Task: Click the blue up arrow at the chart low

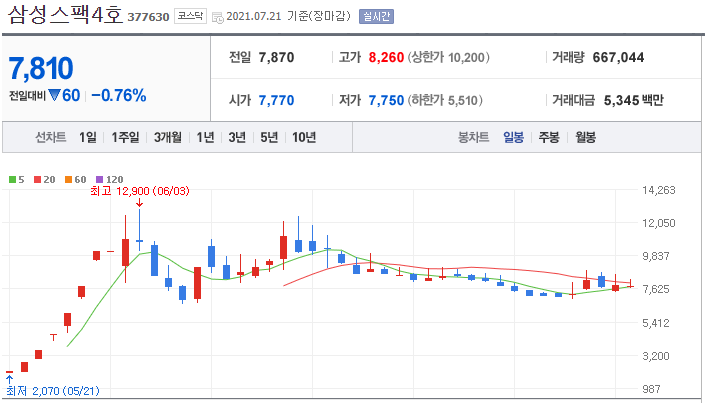Action: (x=9, y=379)
